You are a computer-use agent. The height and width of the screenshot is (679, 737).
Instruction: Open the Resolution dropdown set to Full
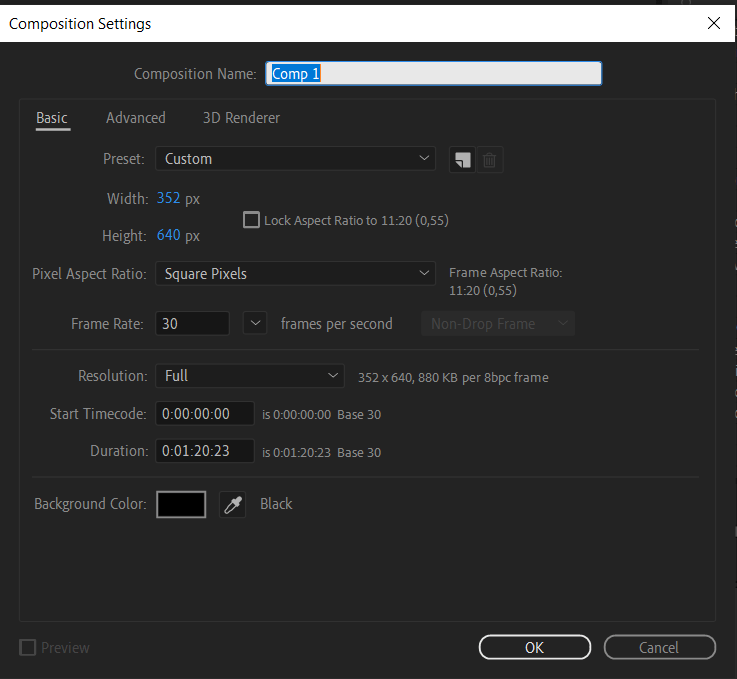pos(250,376)
